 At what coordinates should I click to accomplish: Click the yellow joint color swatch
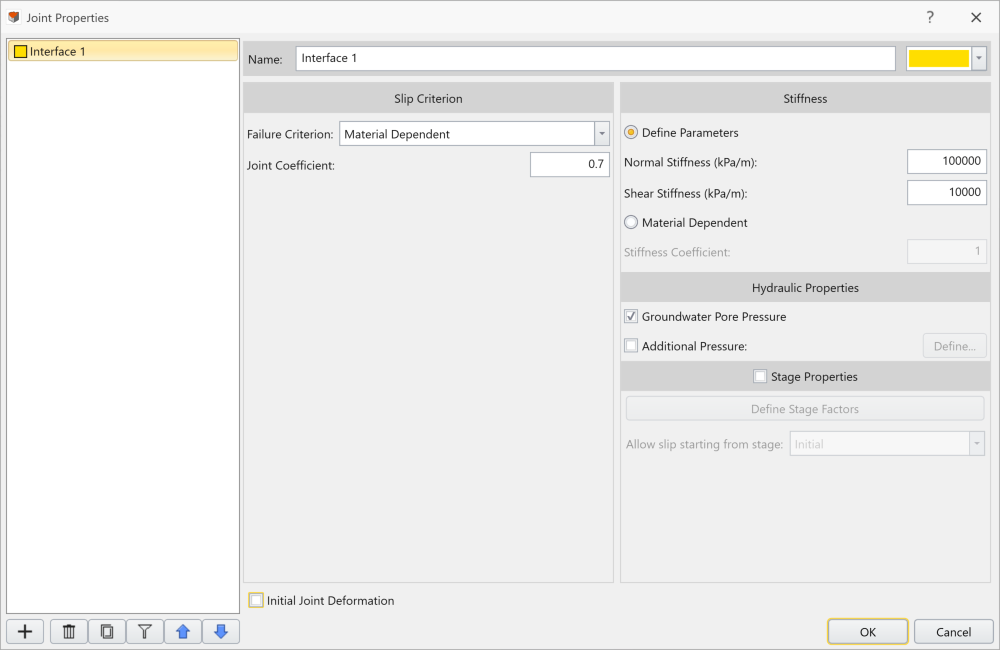coord(939,59)
